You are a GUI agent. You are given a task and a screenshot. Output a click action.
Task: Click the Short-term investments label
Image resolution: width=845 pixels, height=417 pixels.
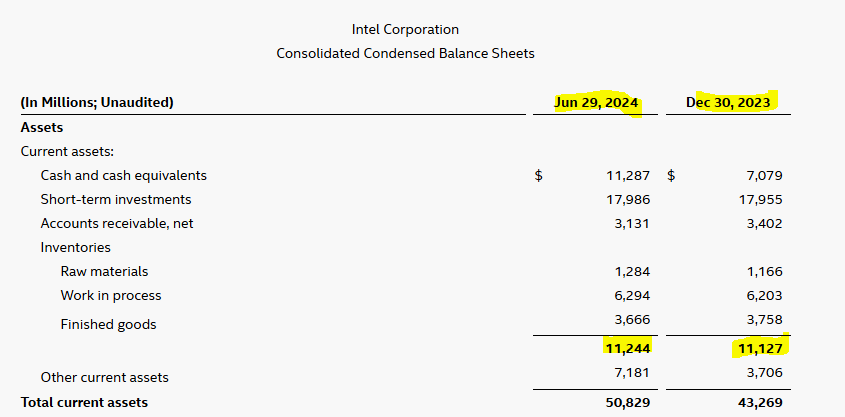pyautogui.click(x=116, y=199)
